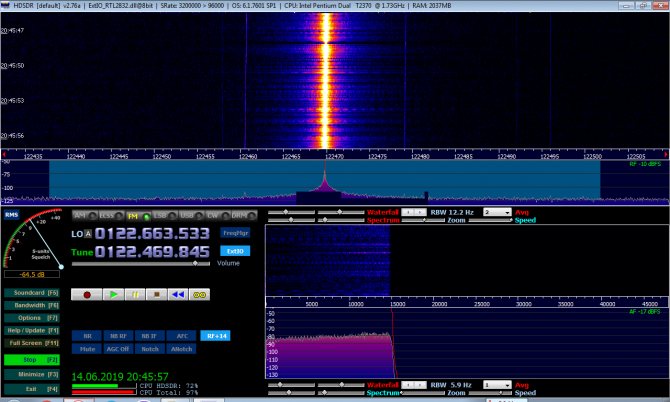Screen dimensions: 670x402
Task: Click the upper red Spectrum label
Action: click(x=383, y=220)
